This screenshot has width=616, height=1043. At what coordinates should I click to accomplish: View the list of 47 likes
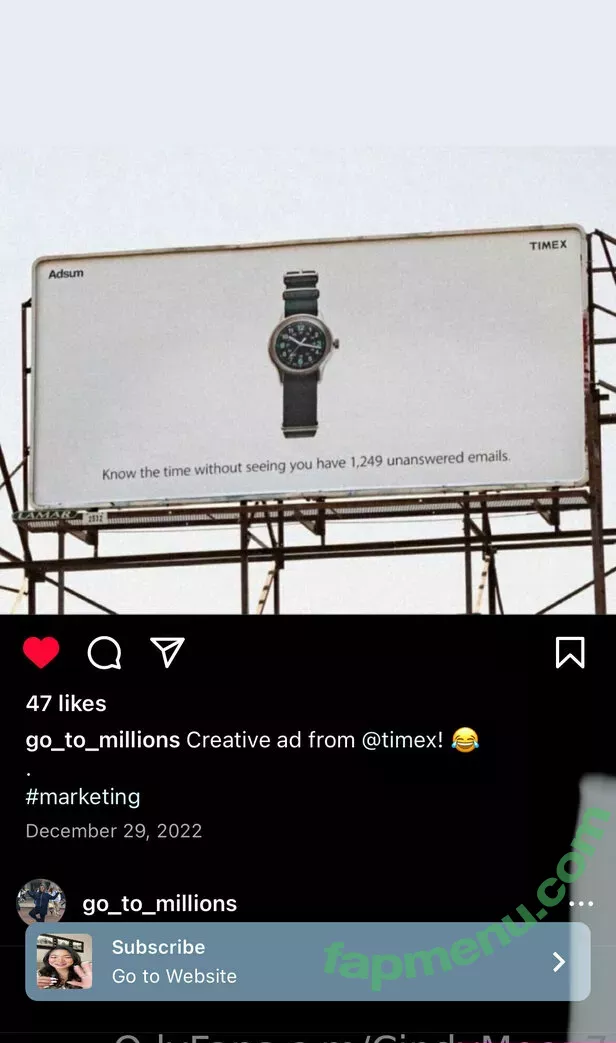point(66,703)
